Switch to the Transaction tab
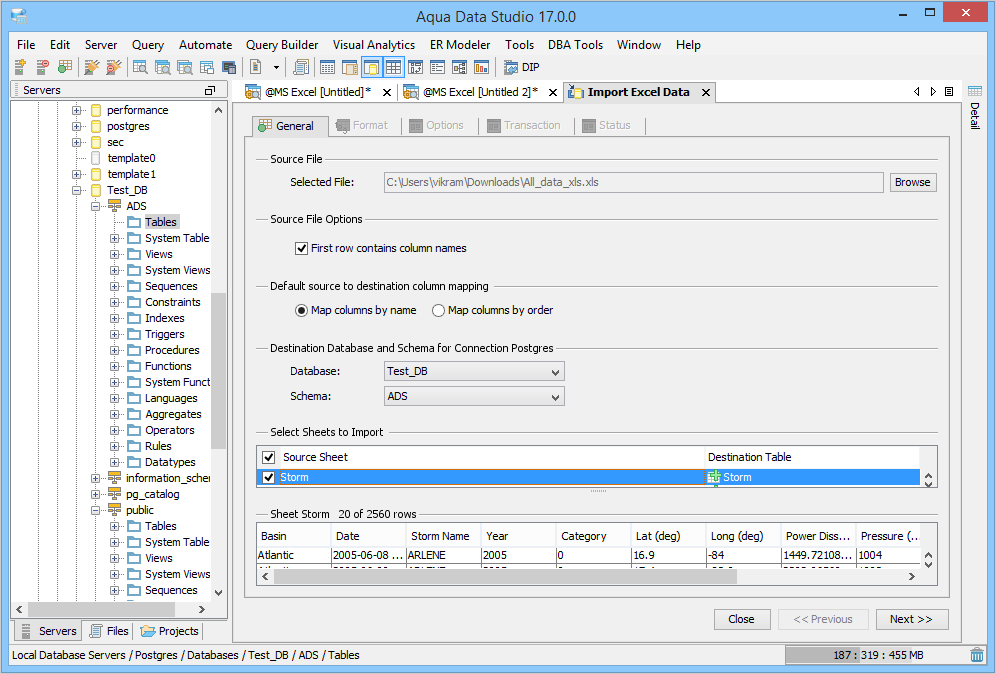996x674 pixels. [524, 126]
